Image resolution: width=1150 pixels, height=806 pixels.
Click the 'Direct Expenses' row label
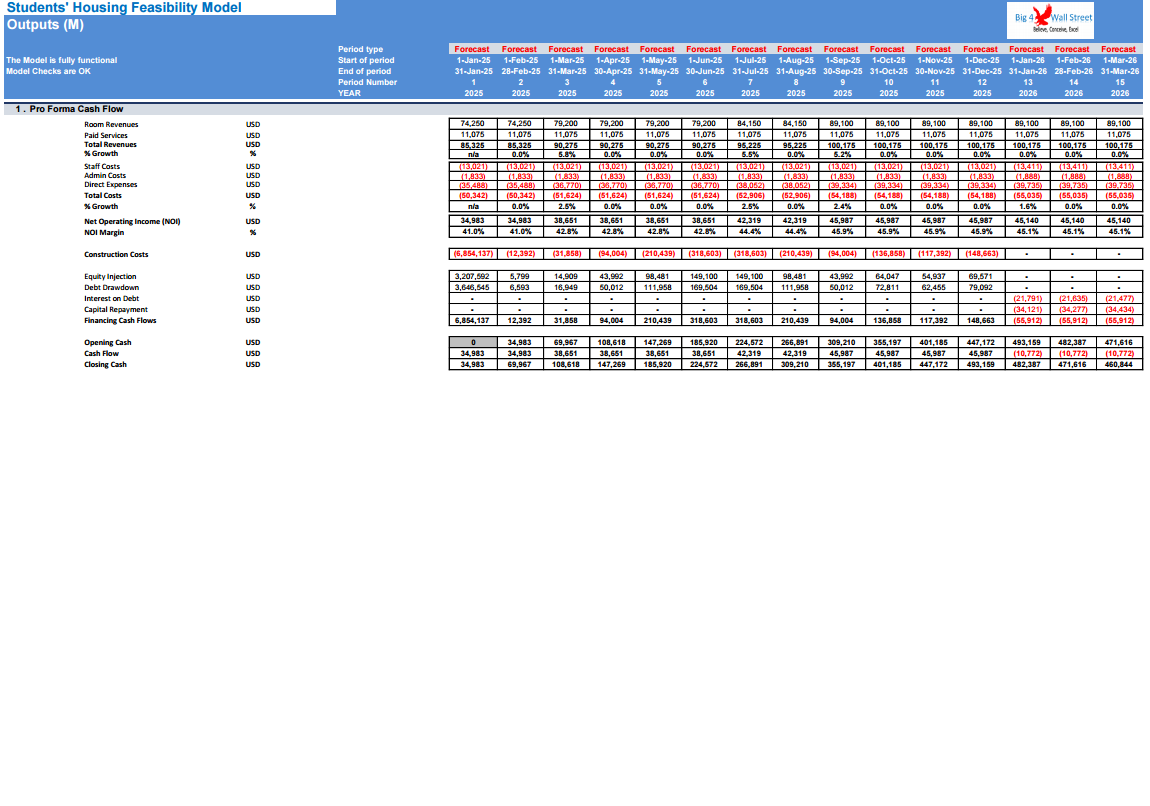(111, 185)
